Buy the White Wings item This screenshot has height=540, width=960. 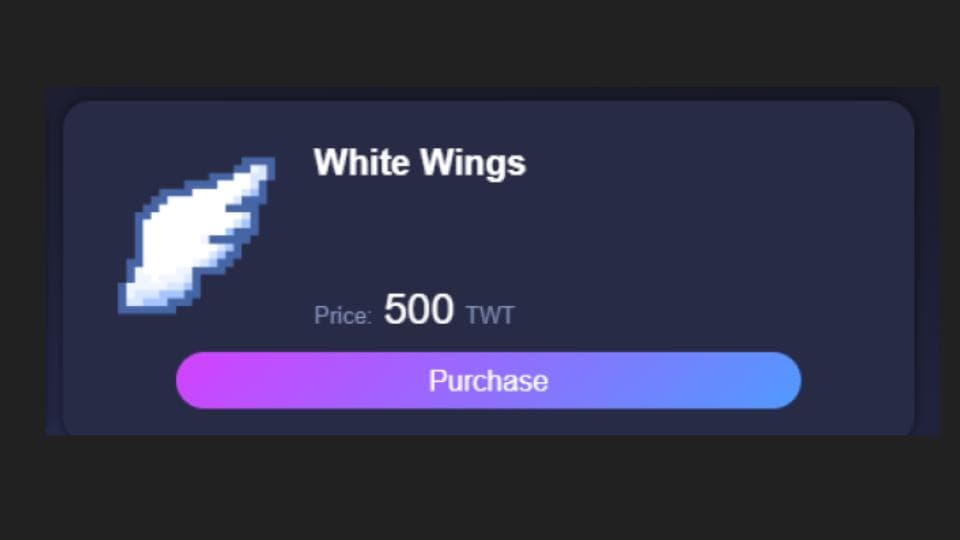tap(488, 380)
